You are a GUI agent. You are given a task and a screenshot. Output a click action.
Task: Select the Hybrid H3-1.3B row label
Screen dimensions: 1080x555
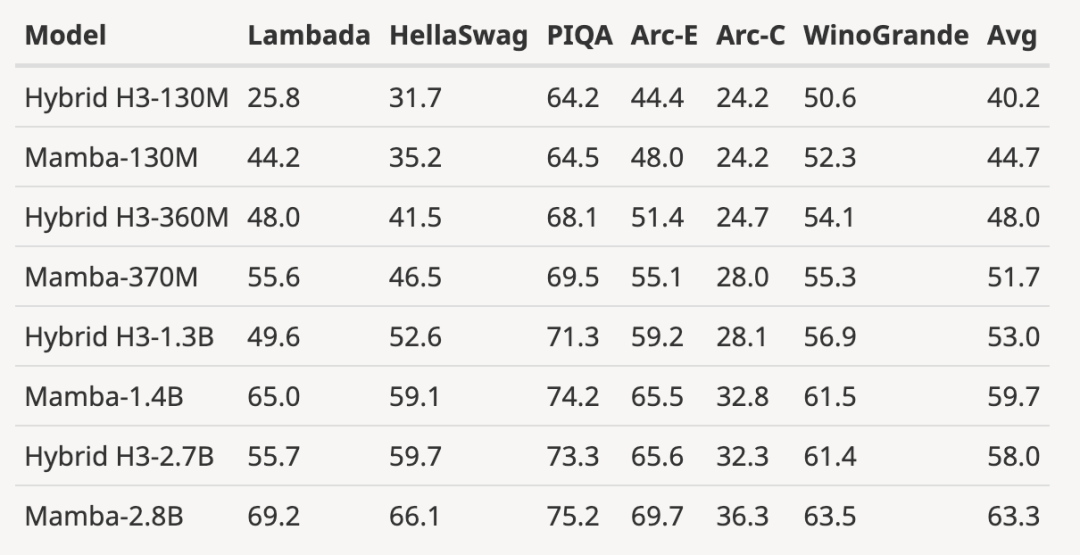[x=119, y=337]
